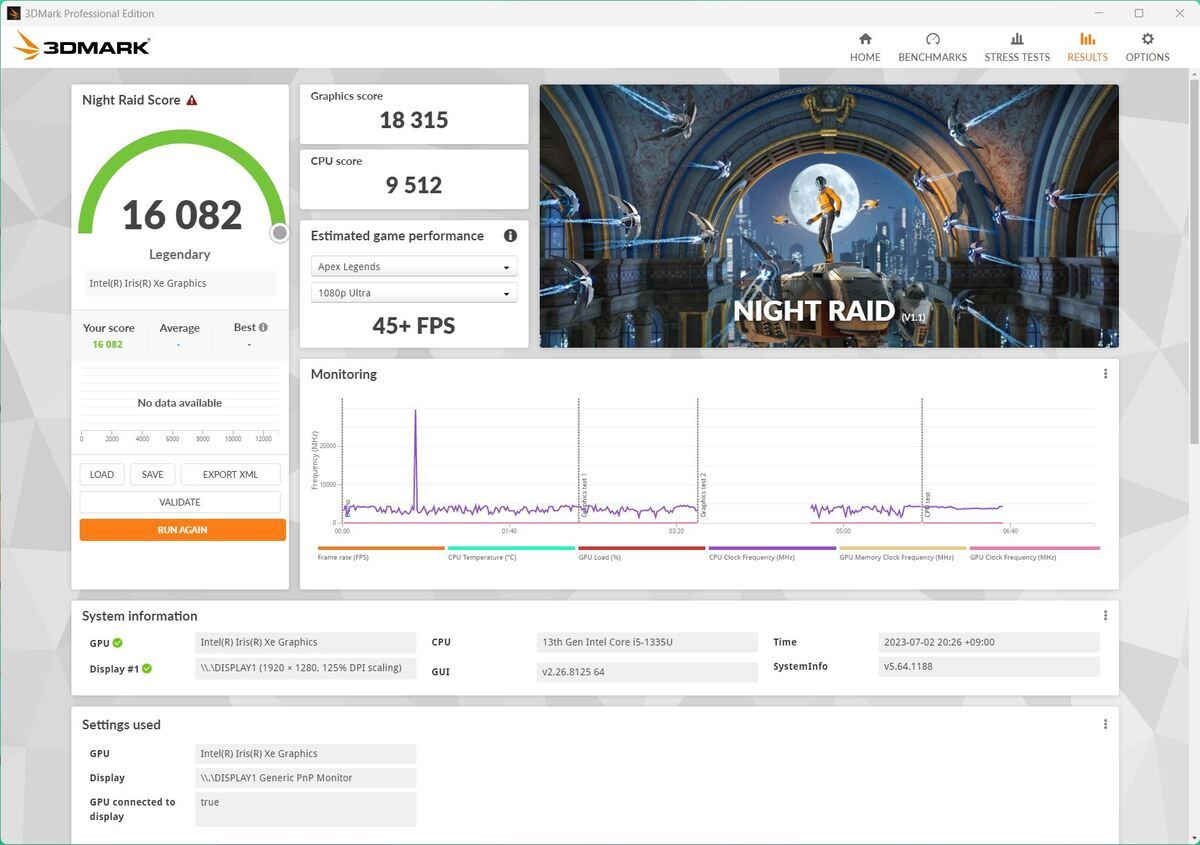Click the Monitoring panel heading

(344, 374)
